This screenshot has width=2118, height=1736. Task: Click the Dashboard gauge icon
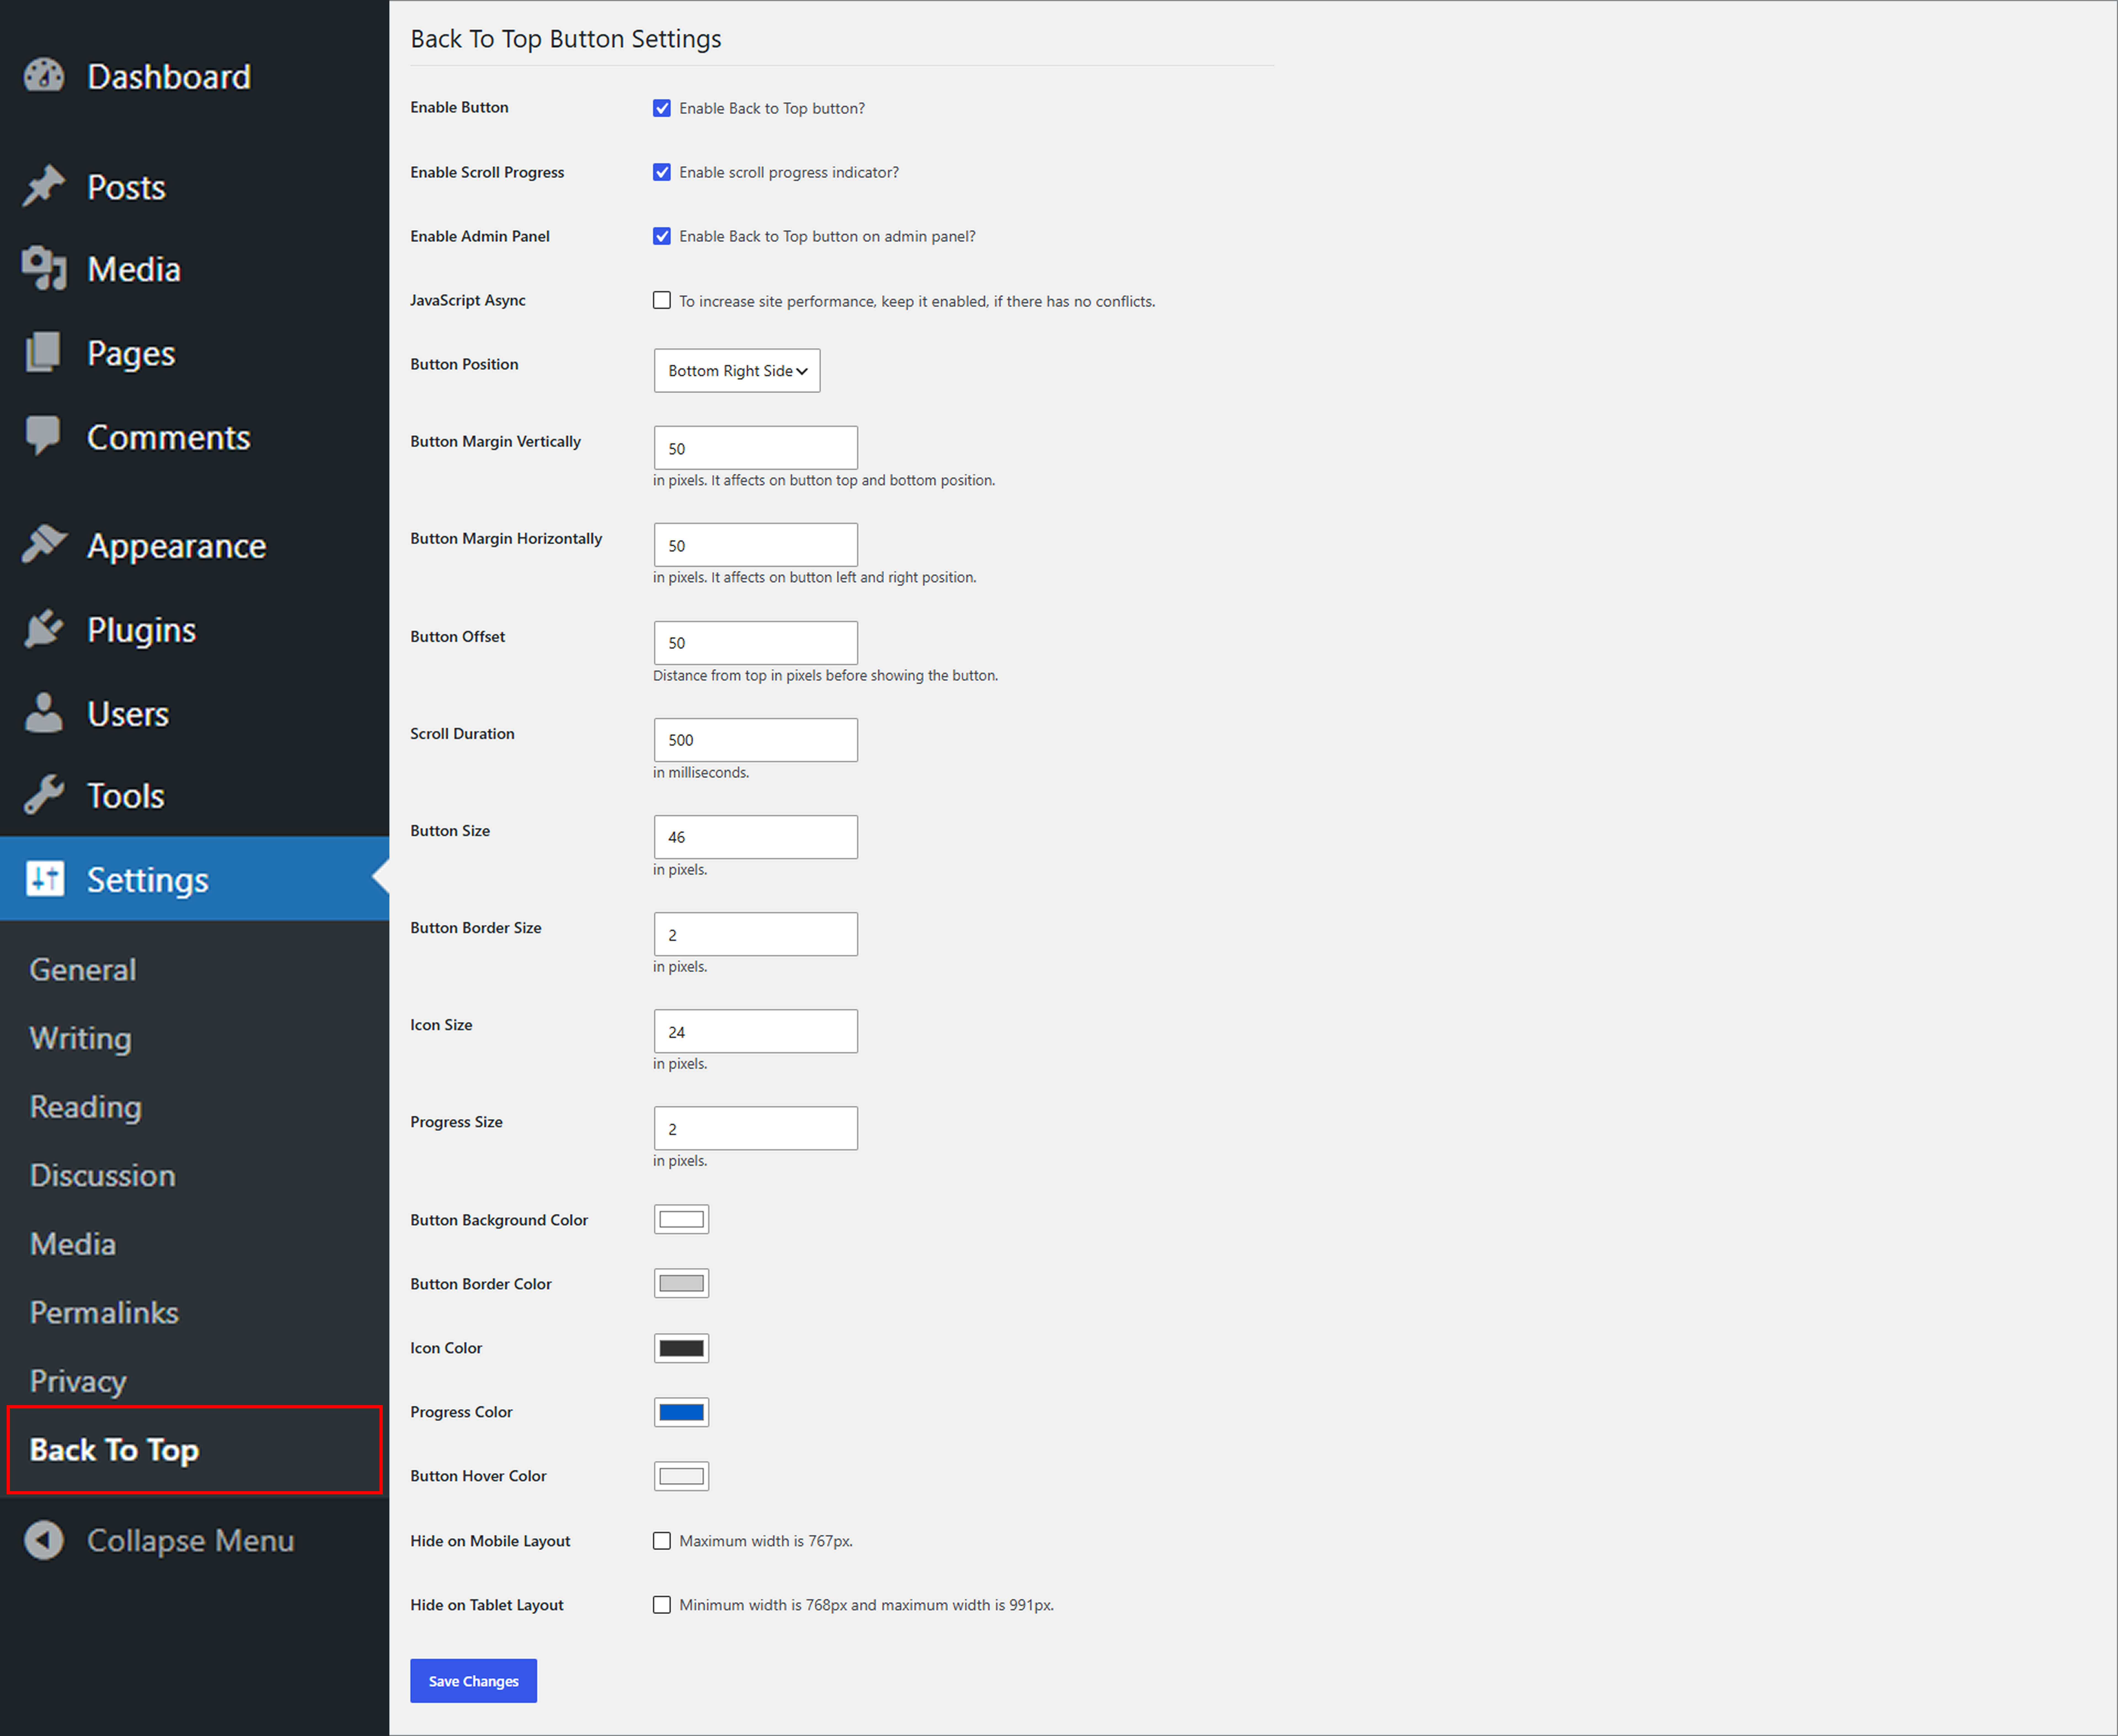44,76
